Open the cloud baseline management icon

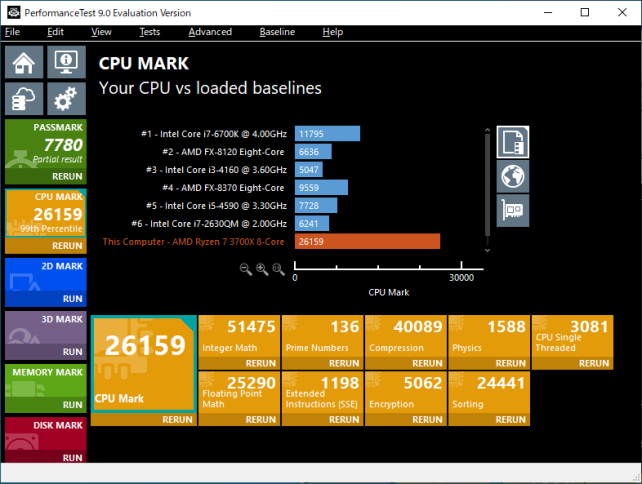24,99
